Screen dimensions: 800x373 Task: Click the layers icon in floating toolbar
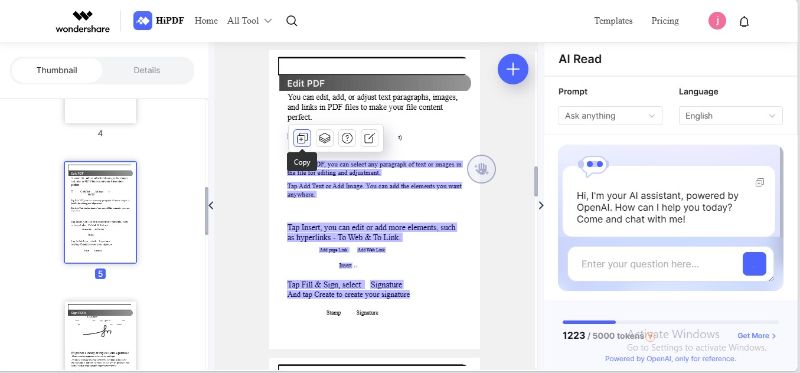[x=324, y=138]
